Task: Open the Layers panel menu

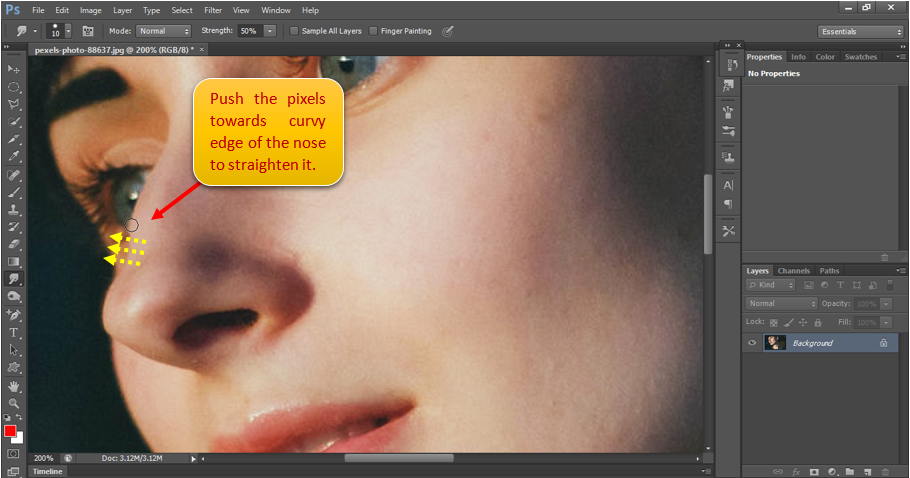Action: (901, 270)
